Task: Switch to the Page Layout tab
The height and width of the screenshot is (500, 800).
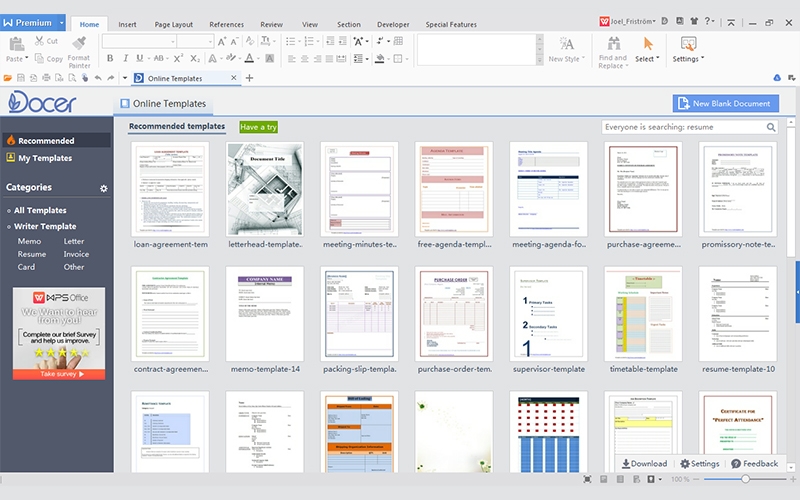Action: point(175,23)
